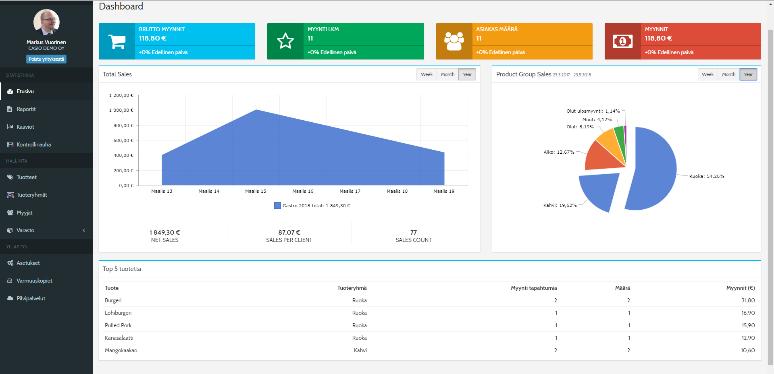Viewport: 774px width, 374px height.
Task: Click the Top 5 tuotetta panel title
Action: [122, 269]
